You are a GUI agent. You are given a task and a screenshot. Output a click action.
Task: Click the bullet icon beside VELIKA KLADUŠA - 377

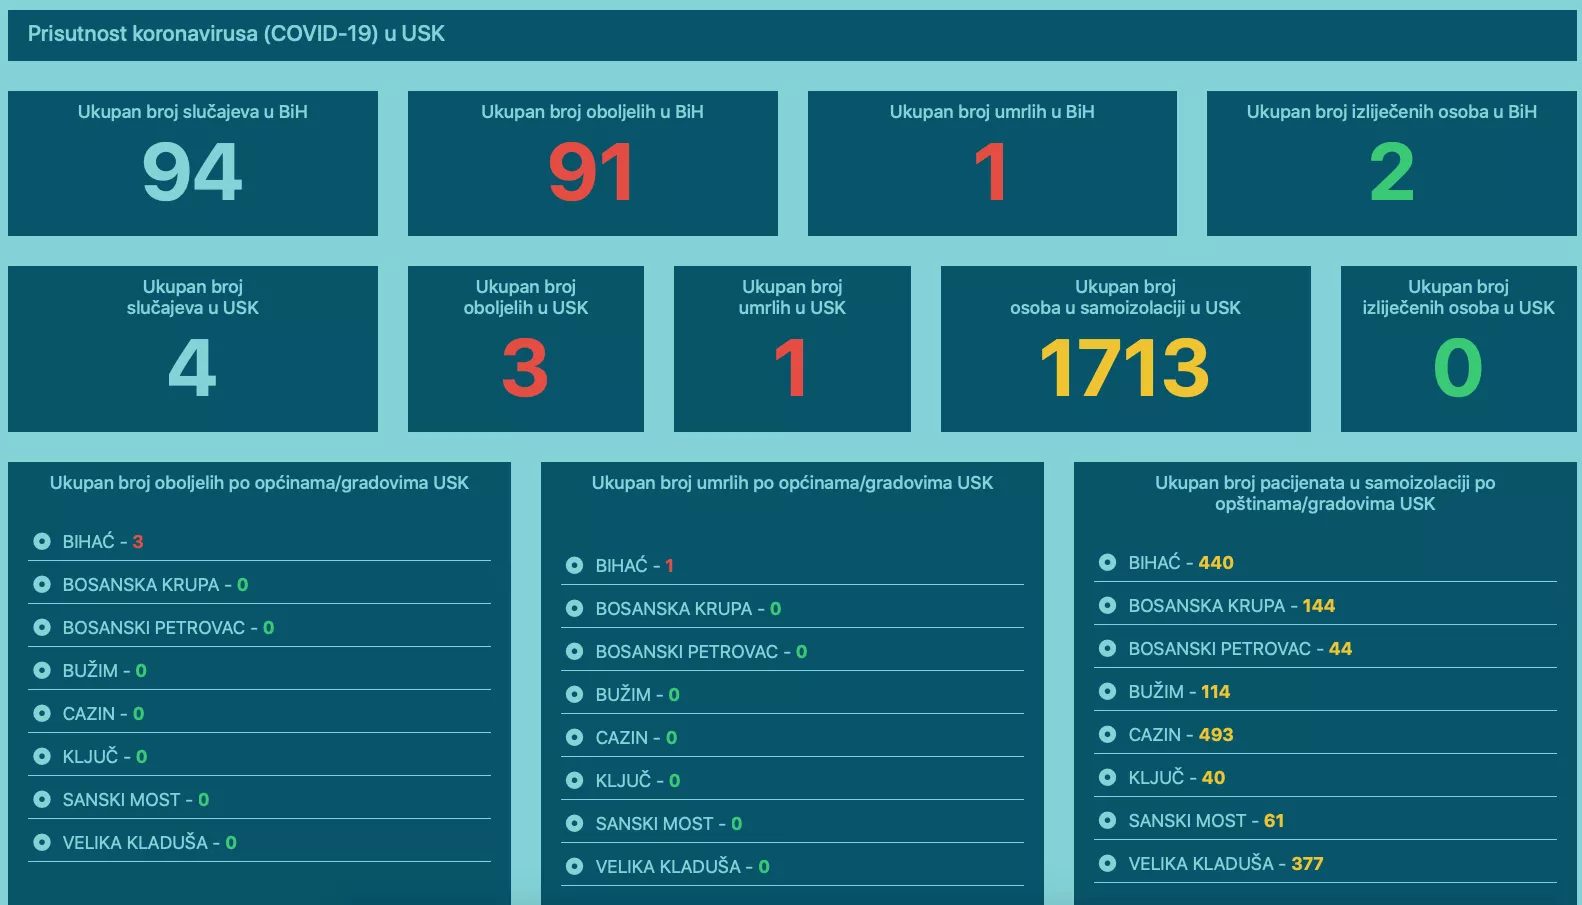click(x=1107, y=864)
